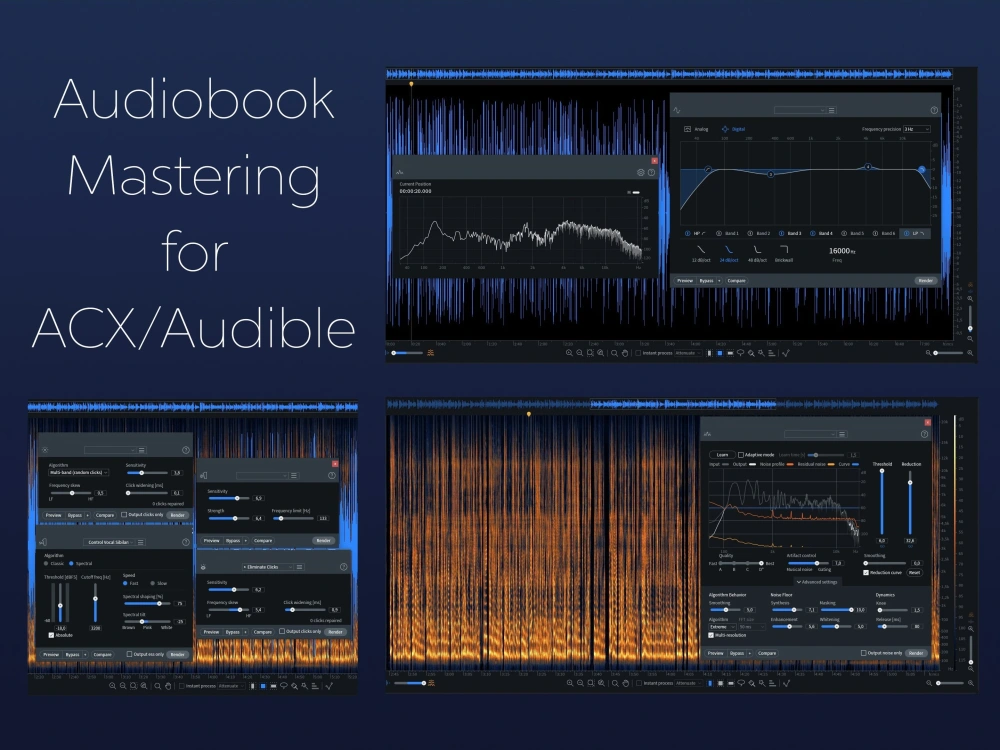
Task: Open the EQ preset dropdown
Action: 800,110
